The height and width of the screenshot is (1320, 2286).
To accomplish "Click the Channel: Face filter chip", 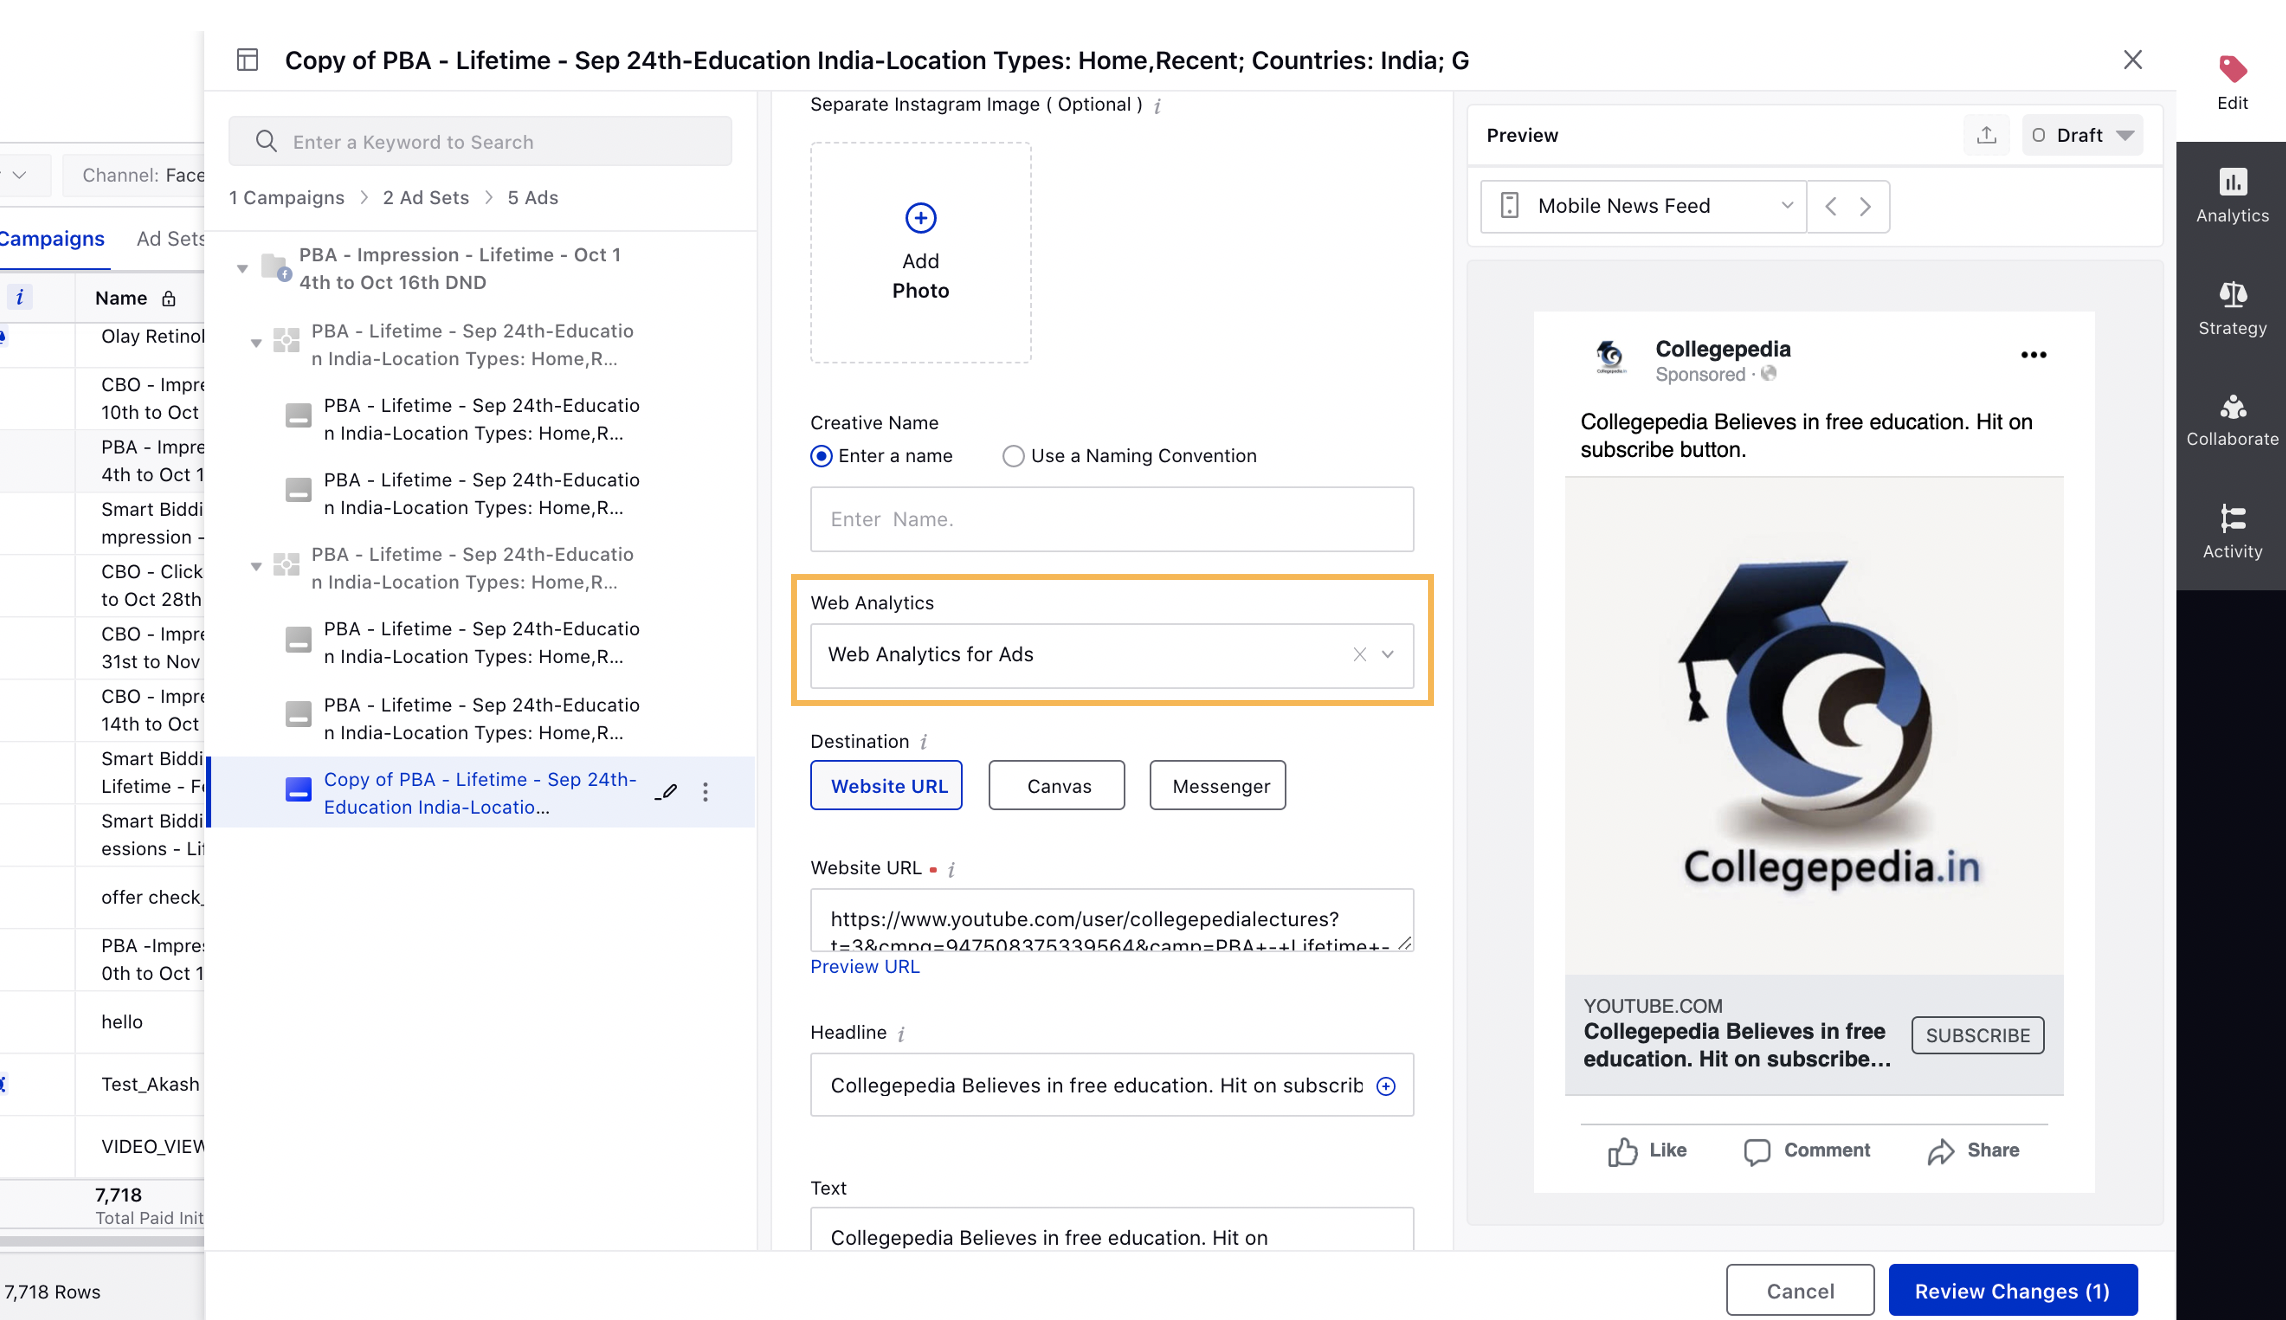I will point(134,175).
